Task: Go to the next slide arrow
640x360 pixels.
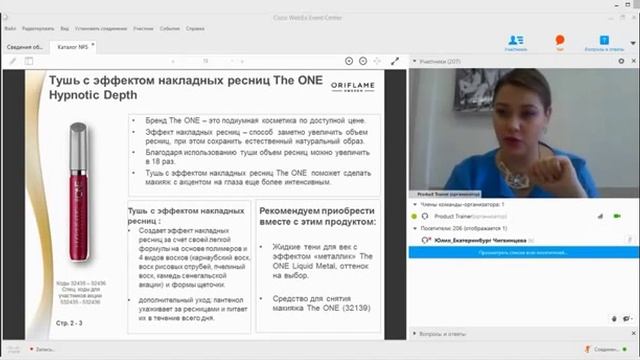Action: [x=242, y=61]
